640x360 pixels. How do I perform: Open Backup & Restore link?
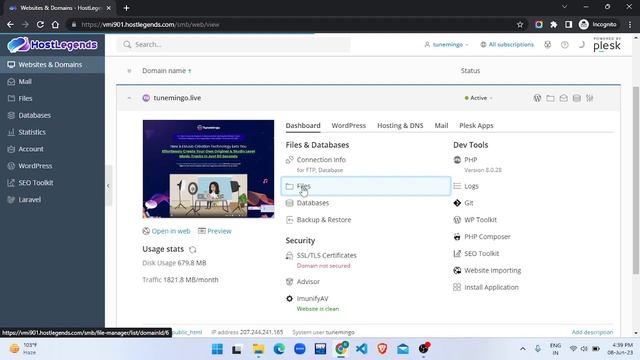(324, 220)
